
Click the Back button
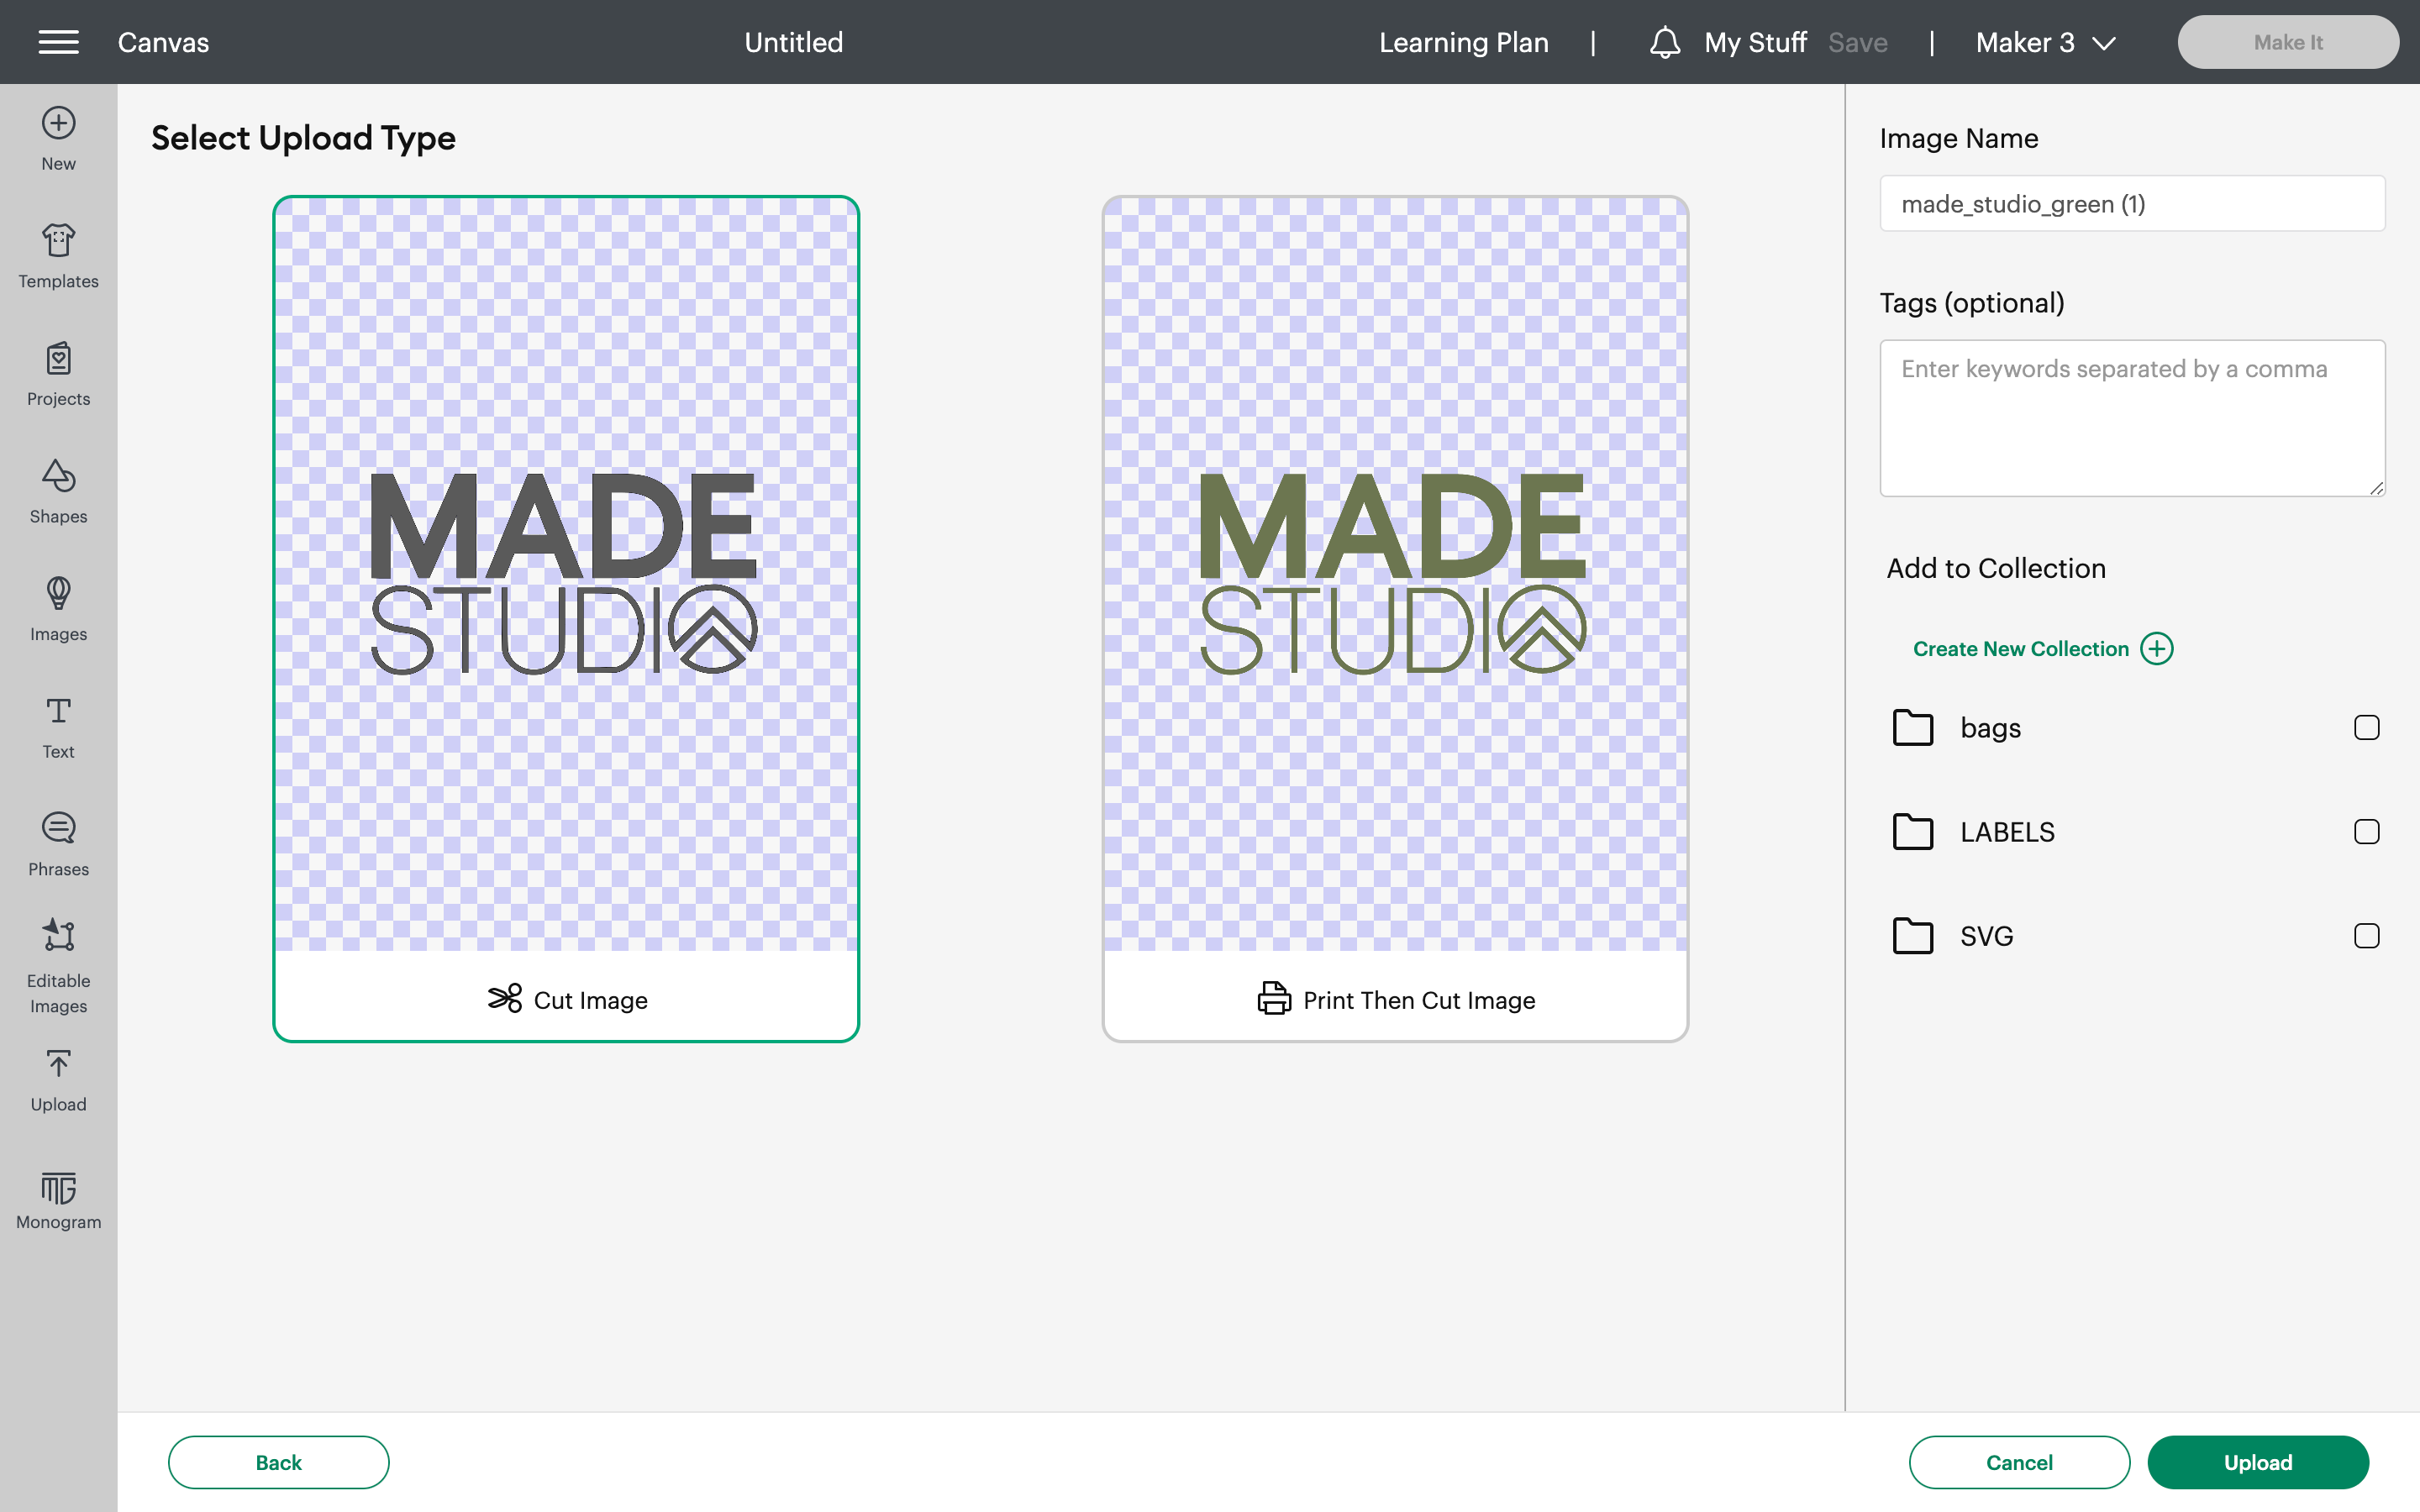278,1462
